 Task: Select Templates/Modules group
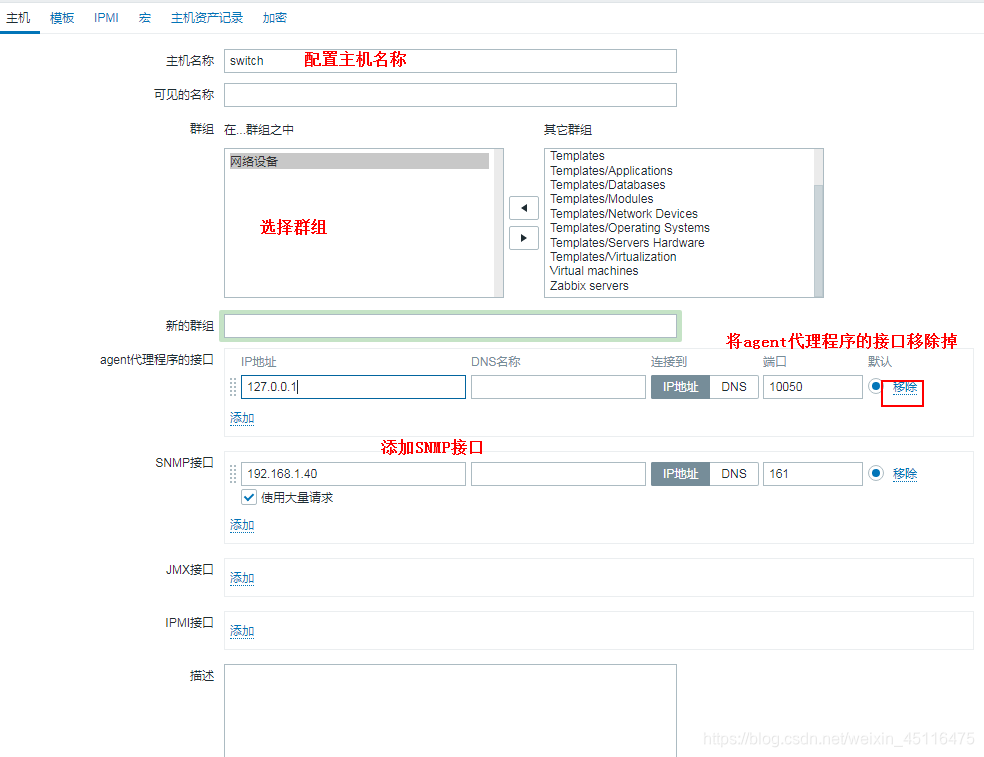click(601, 199)
